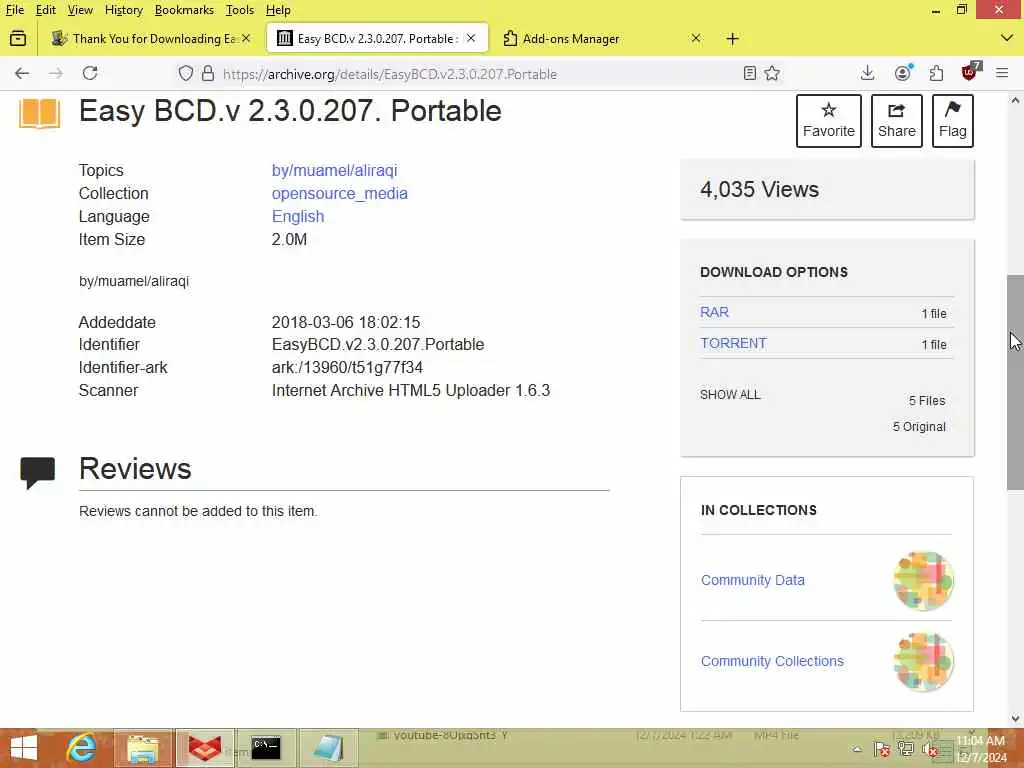
Task: Click the scrollbar down arrow
Action: click(1015, 719)
